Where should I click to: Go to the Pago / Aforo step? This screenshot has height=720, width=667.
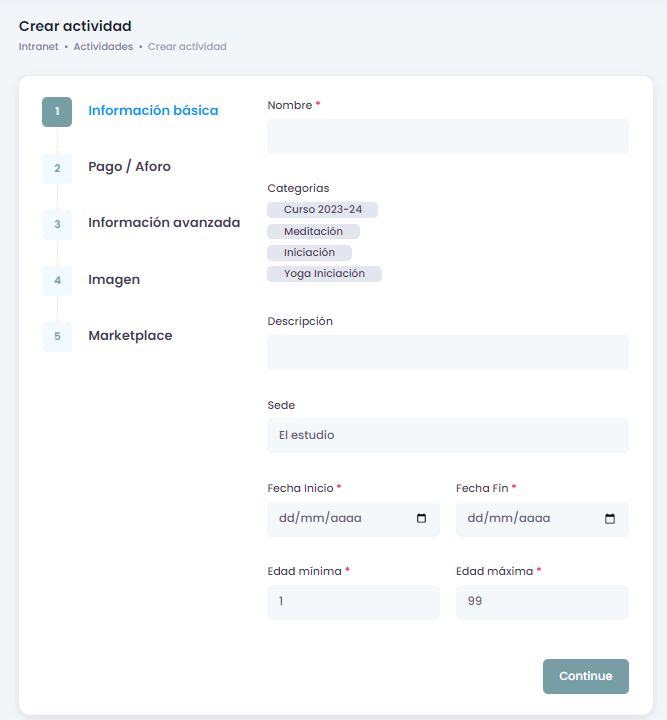coord(129,167)
